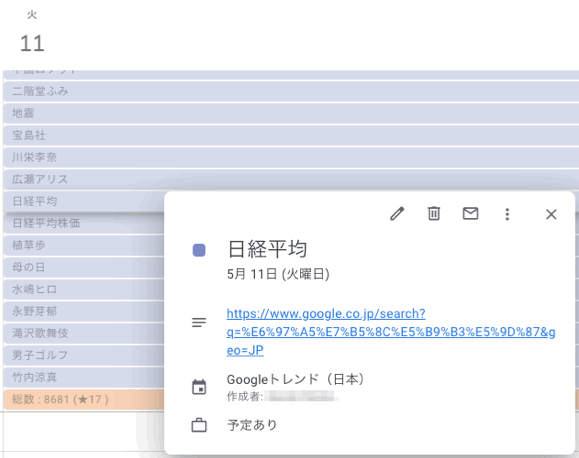Select the 水嶋ヒロ event
579x458 pixels.
click(x=84, y=289)
